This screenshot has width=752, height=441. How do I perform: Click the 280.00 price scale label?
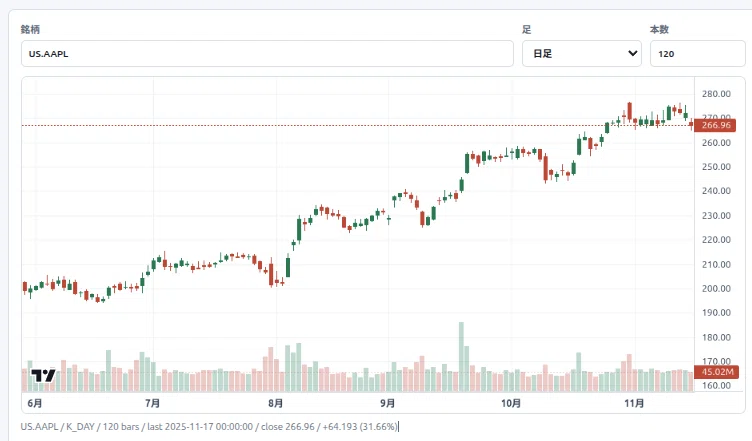pyautogui.click(x=716, y=94)
